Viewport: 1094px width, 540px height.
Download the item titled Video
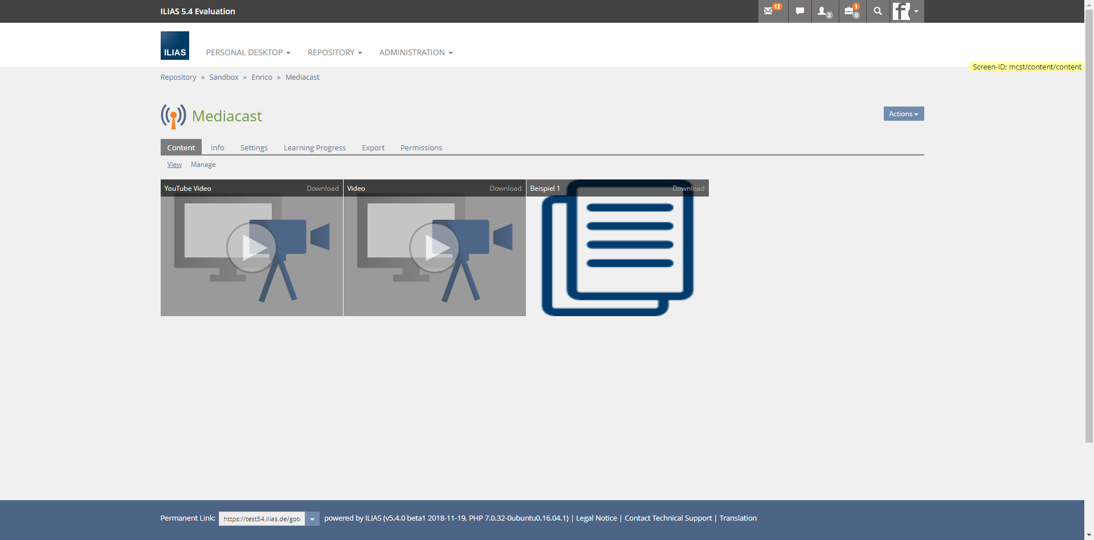(505, 188)
